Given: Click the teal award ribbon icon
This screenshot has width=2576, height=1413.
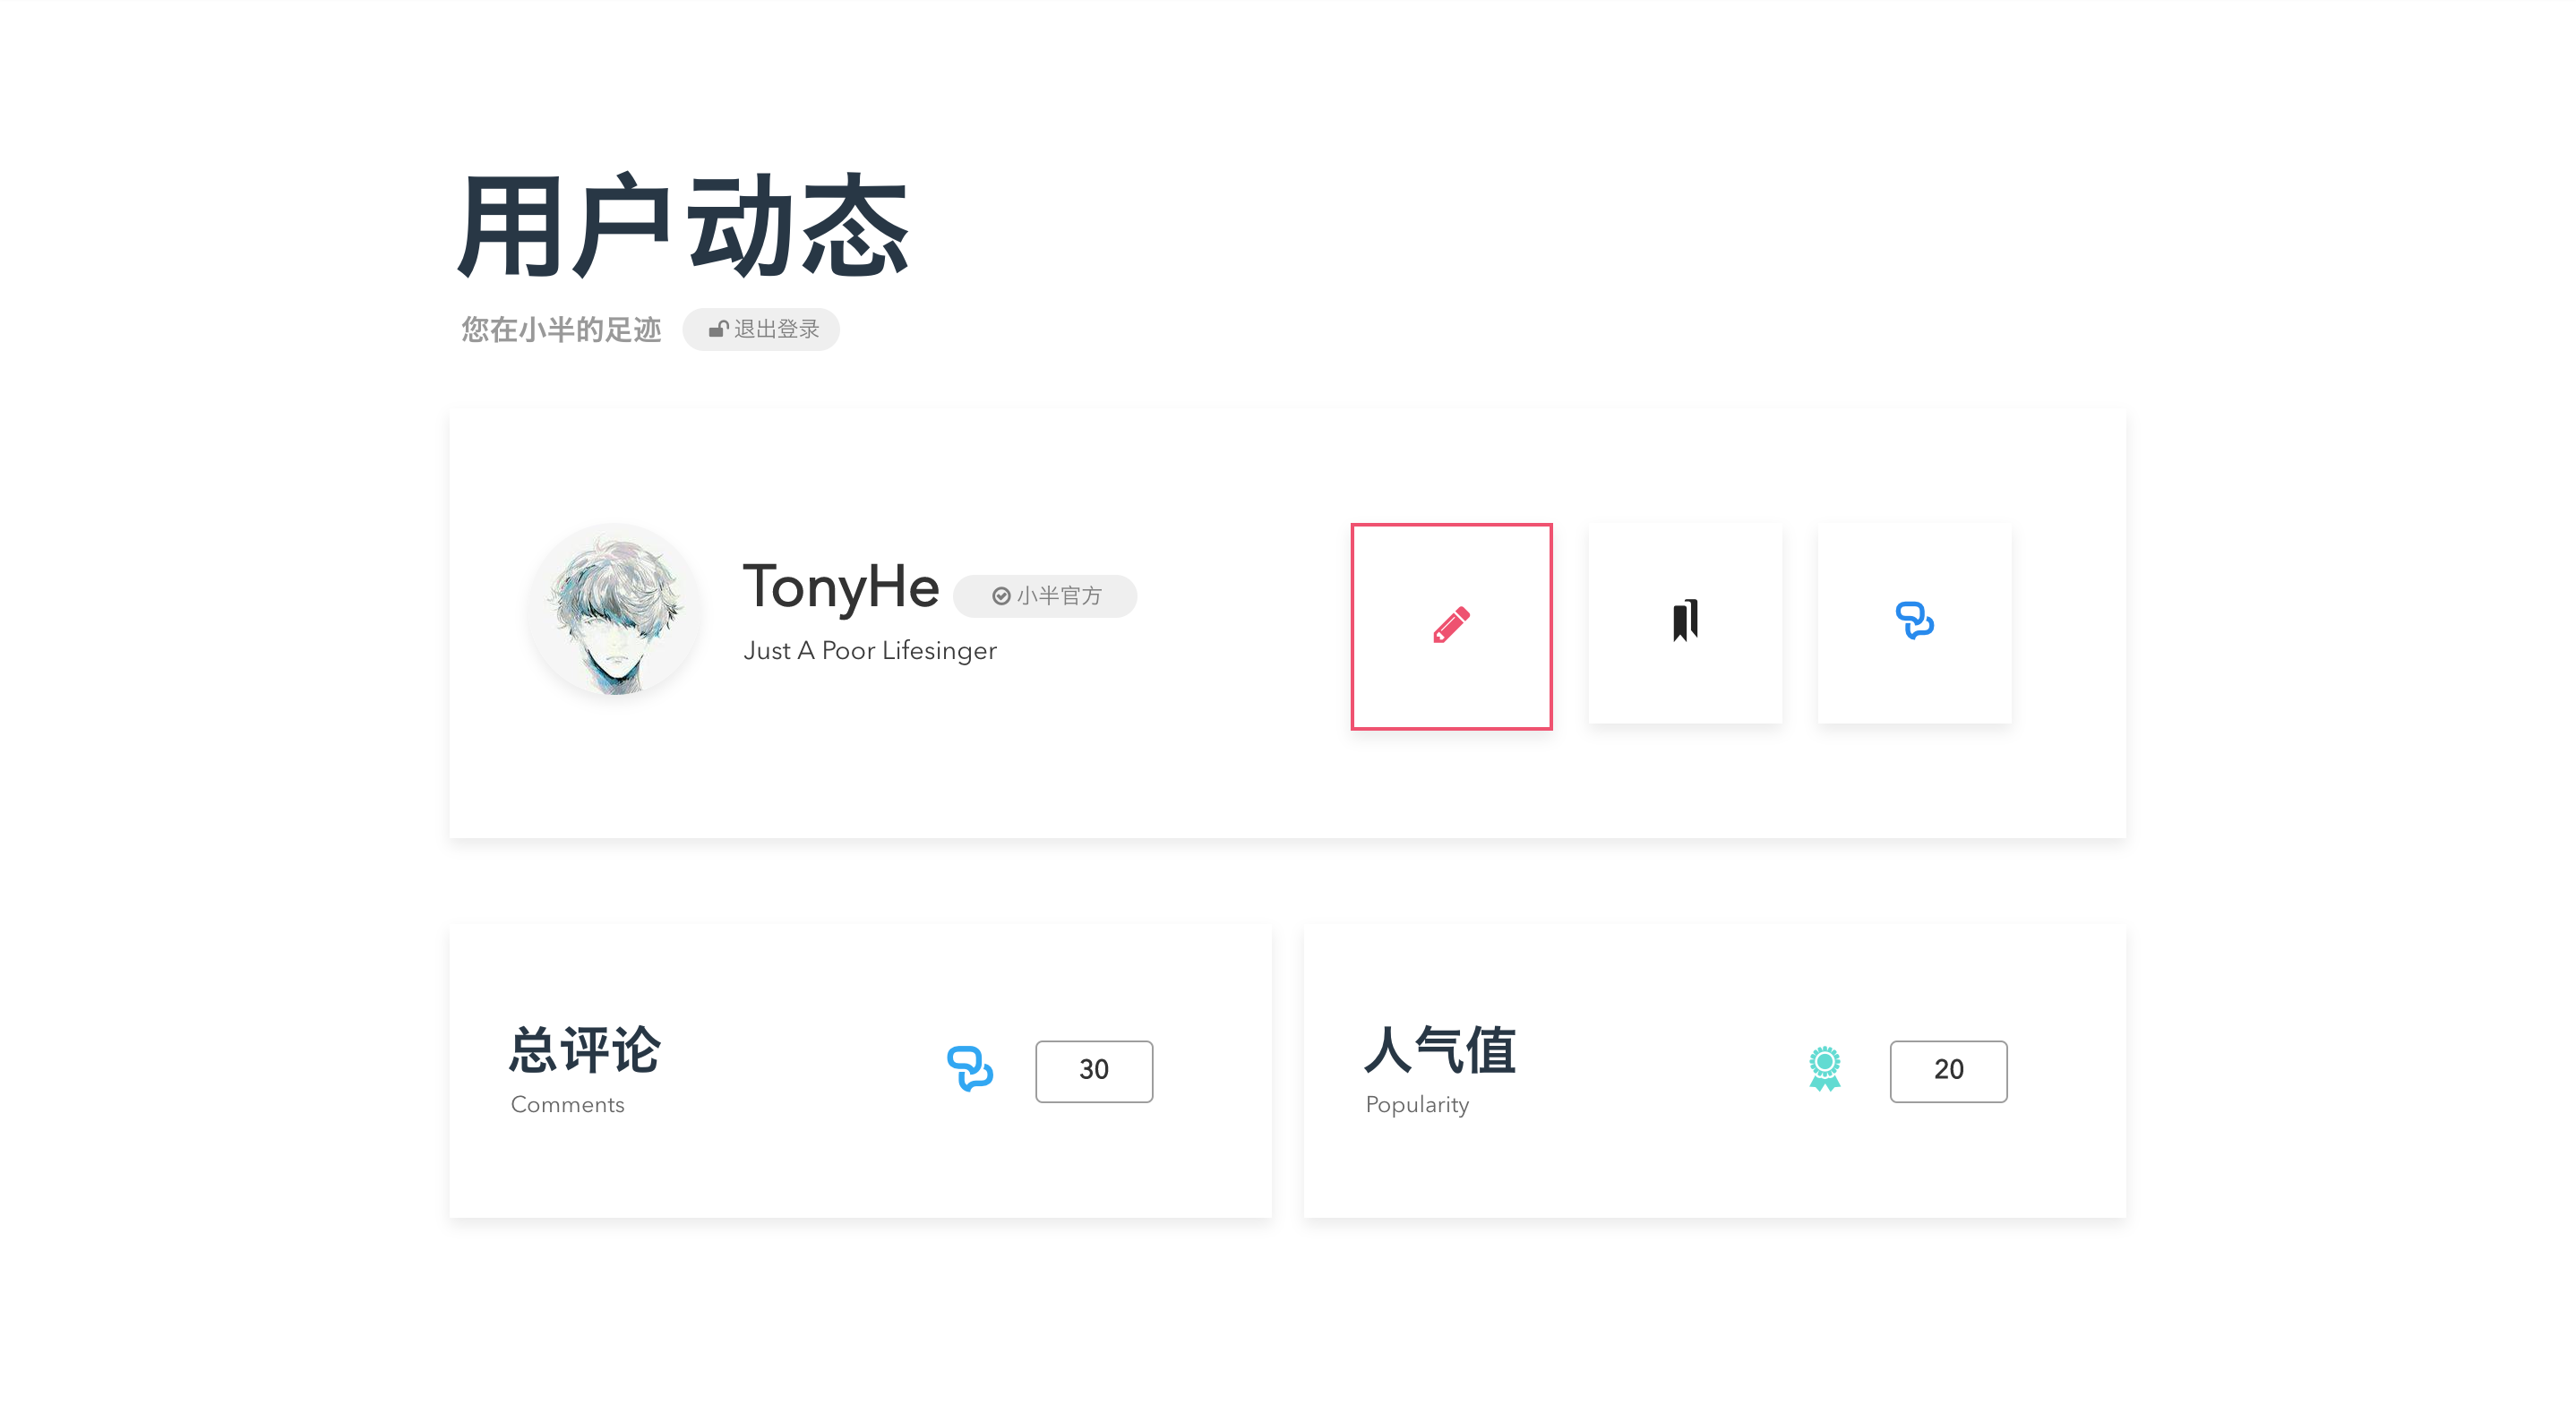Looking at the screenshot, I should [x=1825, y=1069].
